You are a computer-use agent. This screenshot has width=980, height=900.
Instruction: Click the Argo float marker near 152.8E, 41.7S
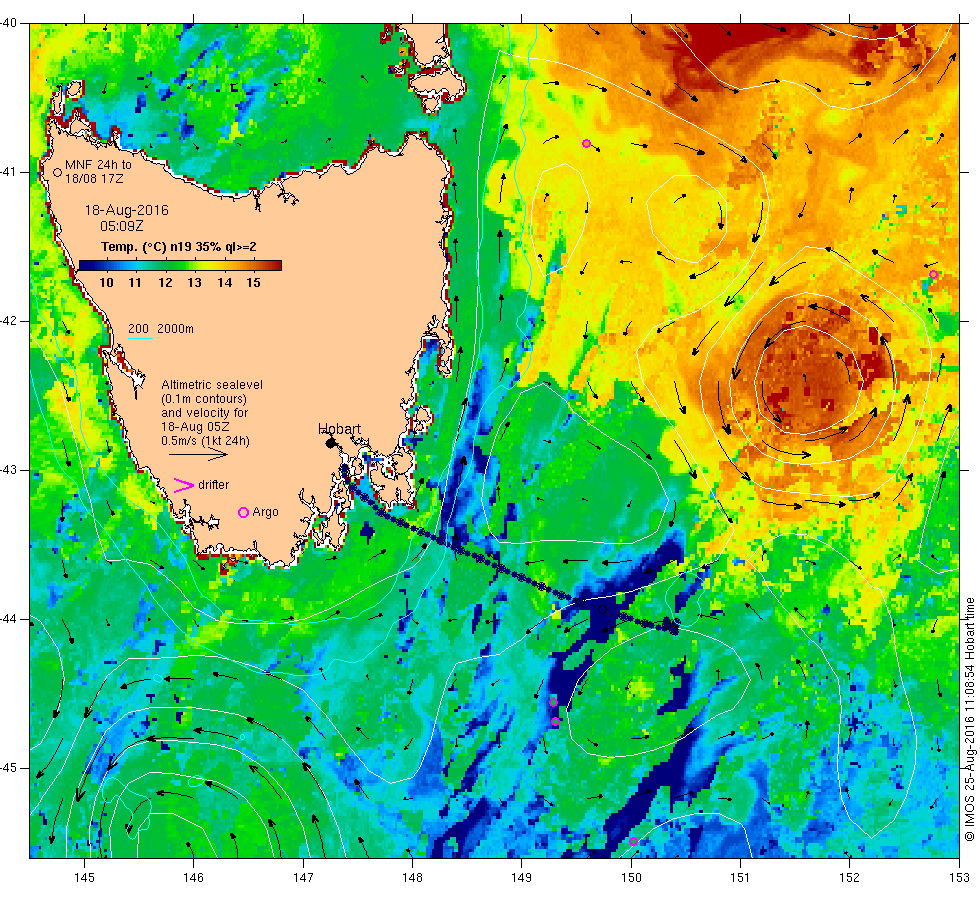[x=933, y=274]
